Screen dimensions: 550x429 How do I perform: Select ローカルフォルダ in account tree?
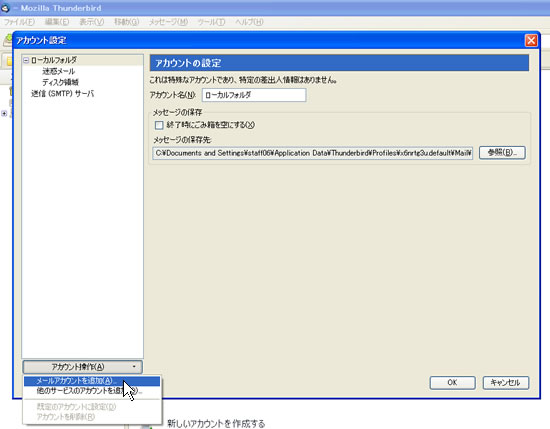[54, 60]
